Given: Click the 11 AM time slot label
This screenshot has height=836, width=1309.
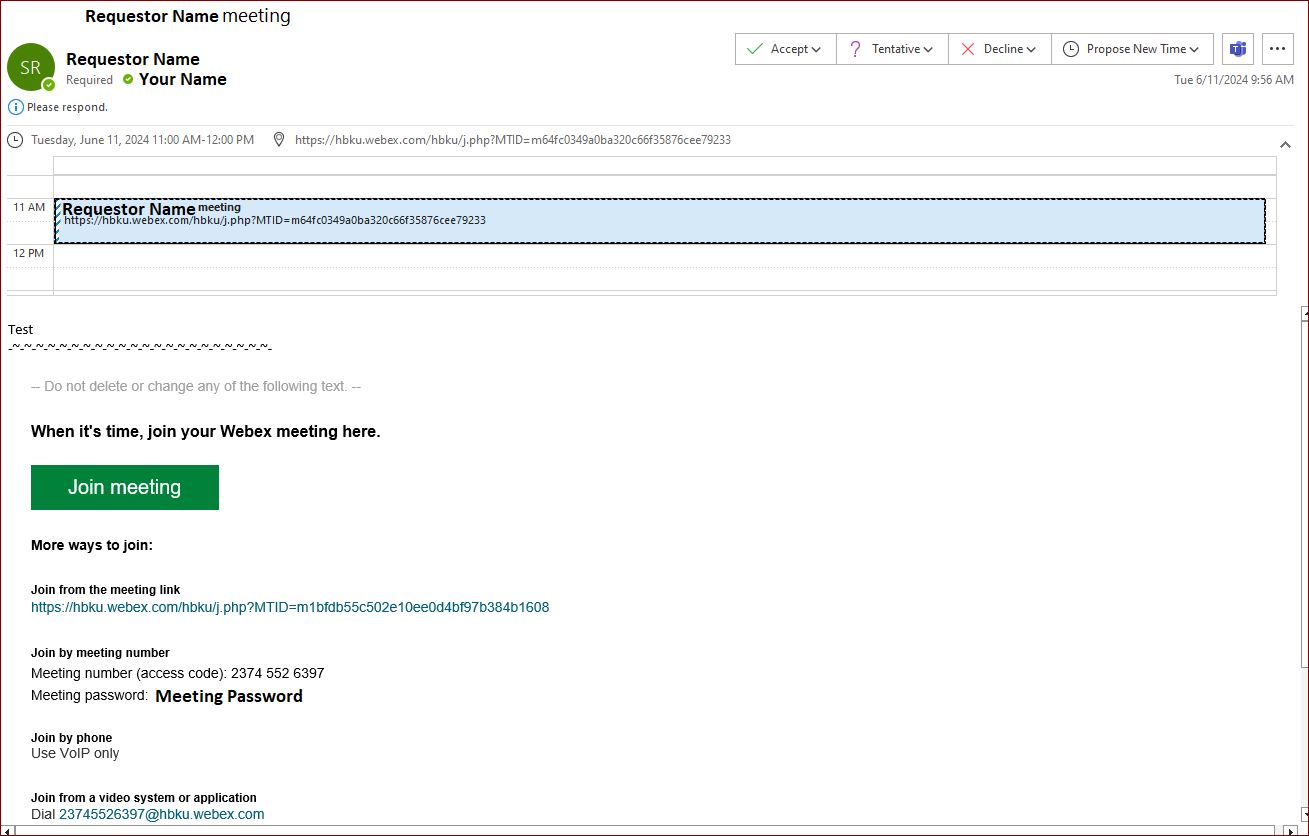Looking at the screenshot, I should tap(29, 207).
